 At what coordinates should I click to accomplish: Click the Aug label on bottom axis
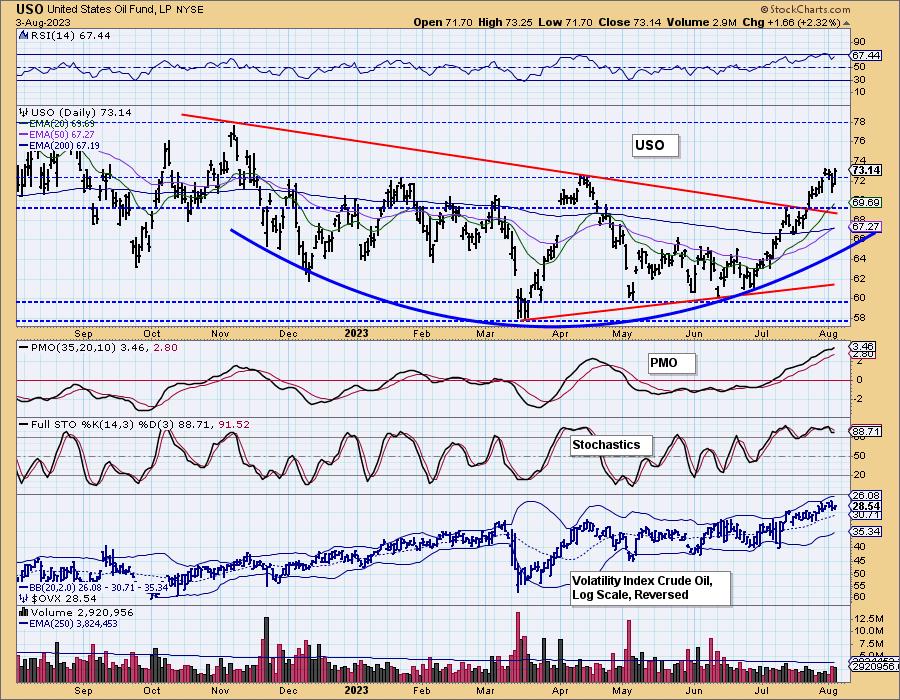pos(828,690)
